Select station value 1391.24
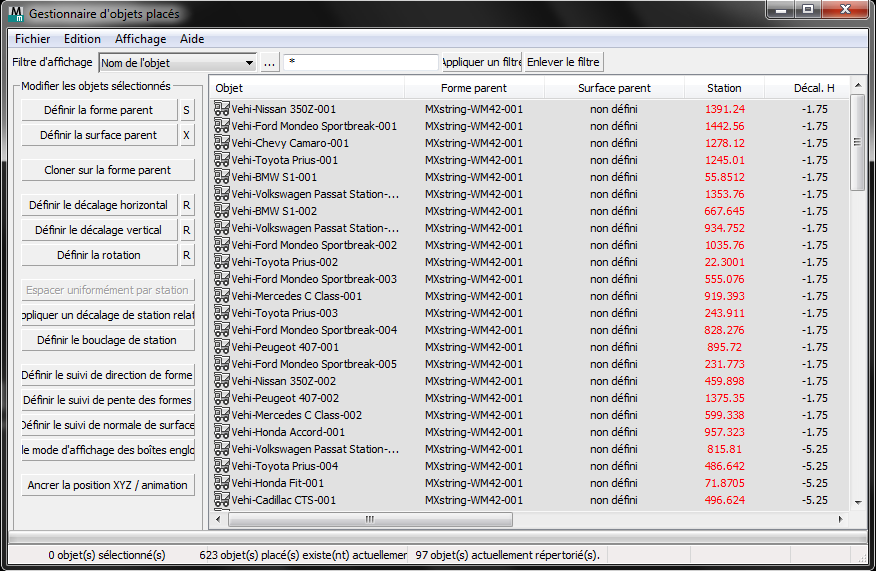 725,109
